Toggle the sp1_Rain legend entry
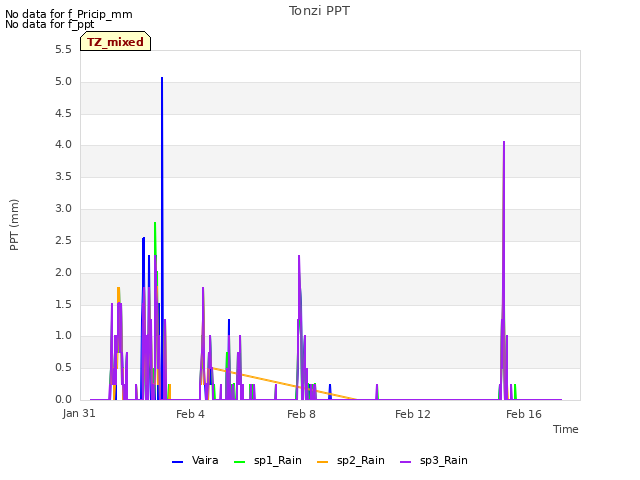 click(x=268, y=461)
